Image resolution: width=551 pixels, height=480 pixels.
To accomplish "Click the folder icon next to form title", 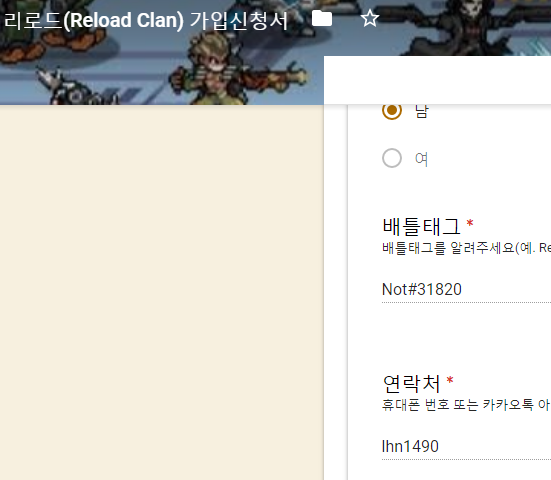I will coord(322,19).
